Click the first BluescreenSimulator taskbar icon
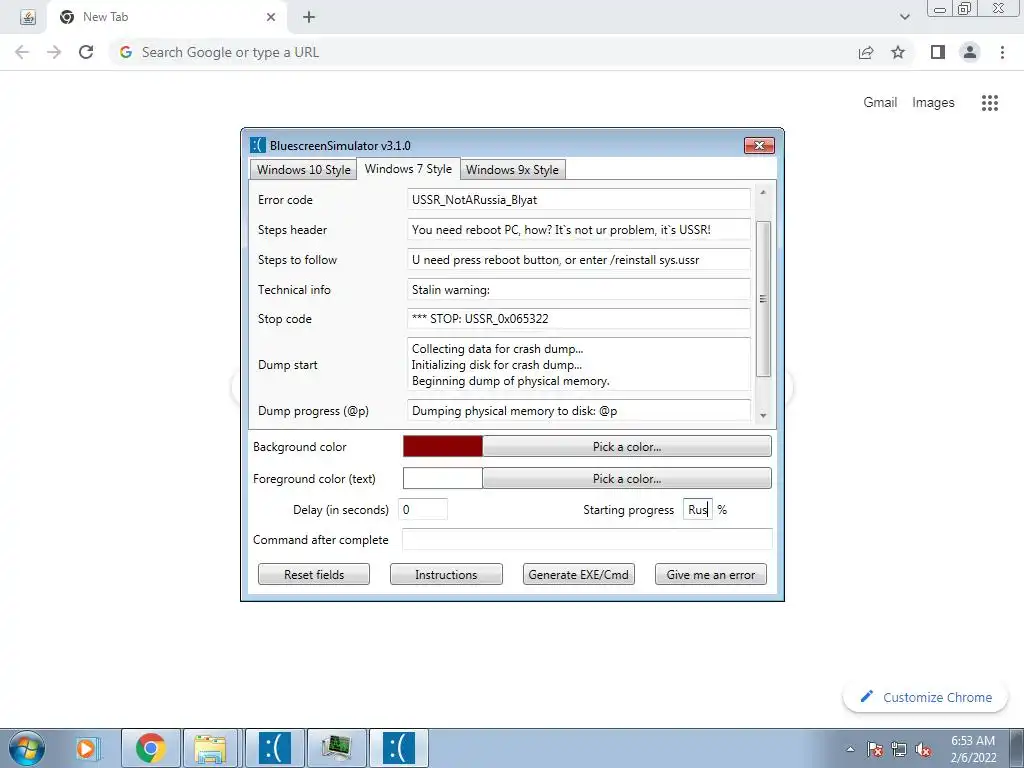 coord(274,748)
